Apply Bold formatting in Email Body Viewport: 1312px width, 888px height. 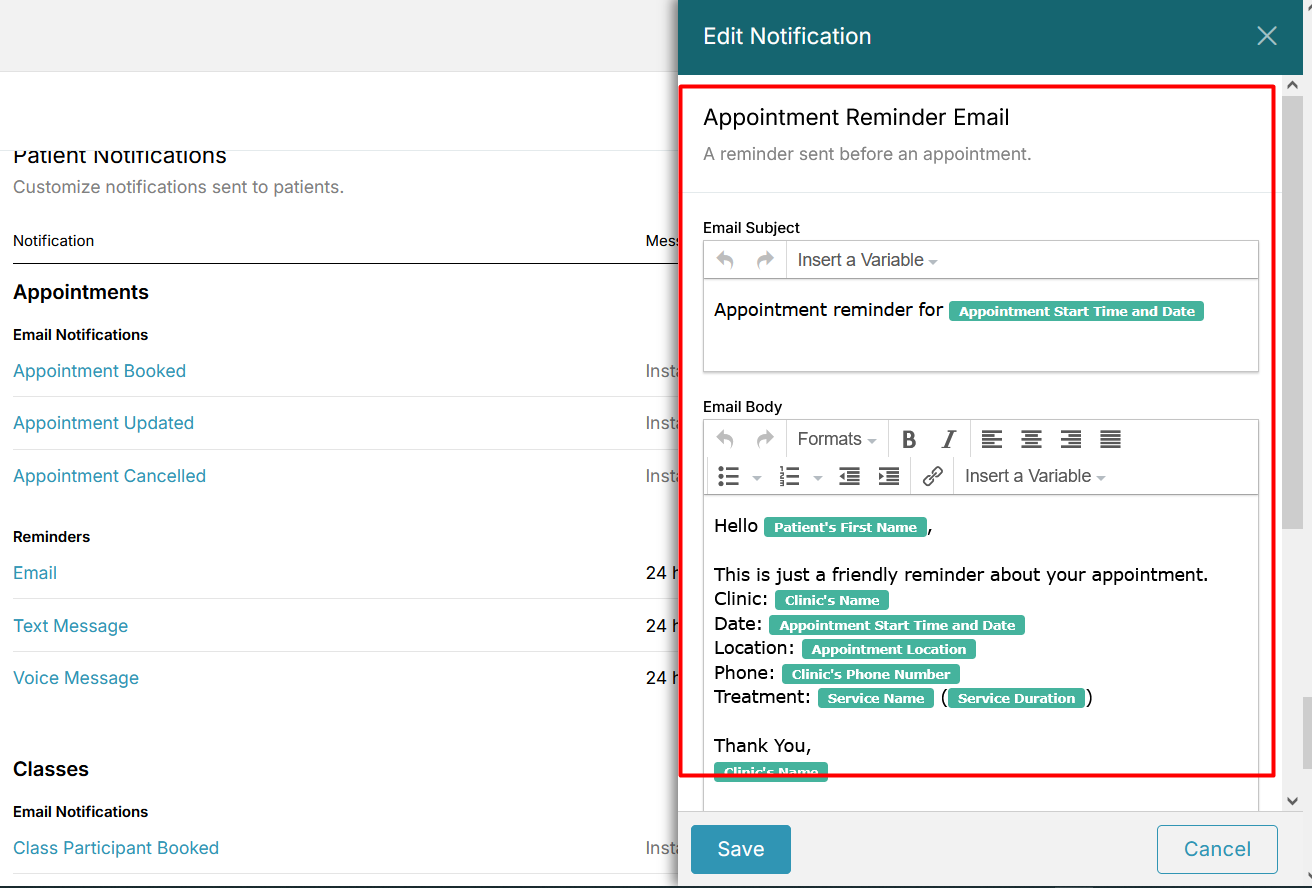click(x=908, y=439)
